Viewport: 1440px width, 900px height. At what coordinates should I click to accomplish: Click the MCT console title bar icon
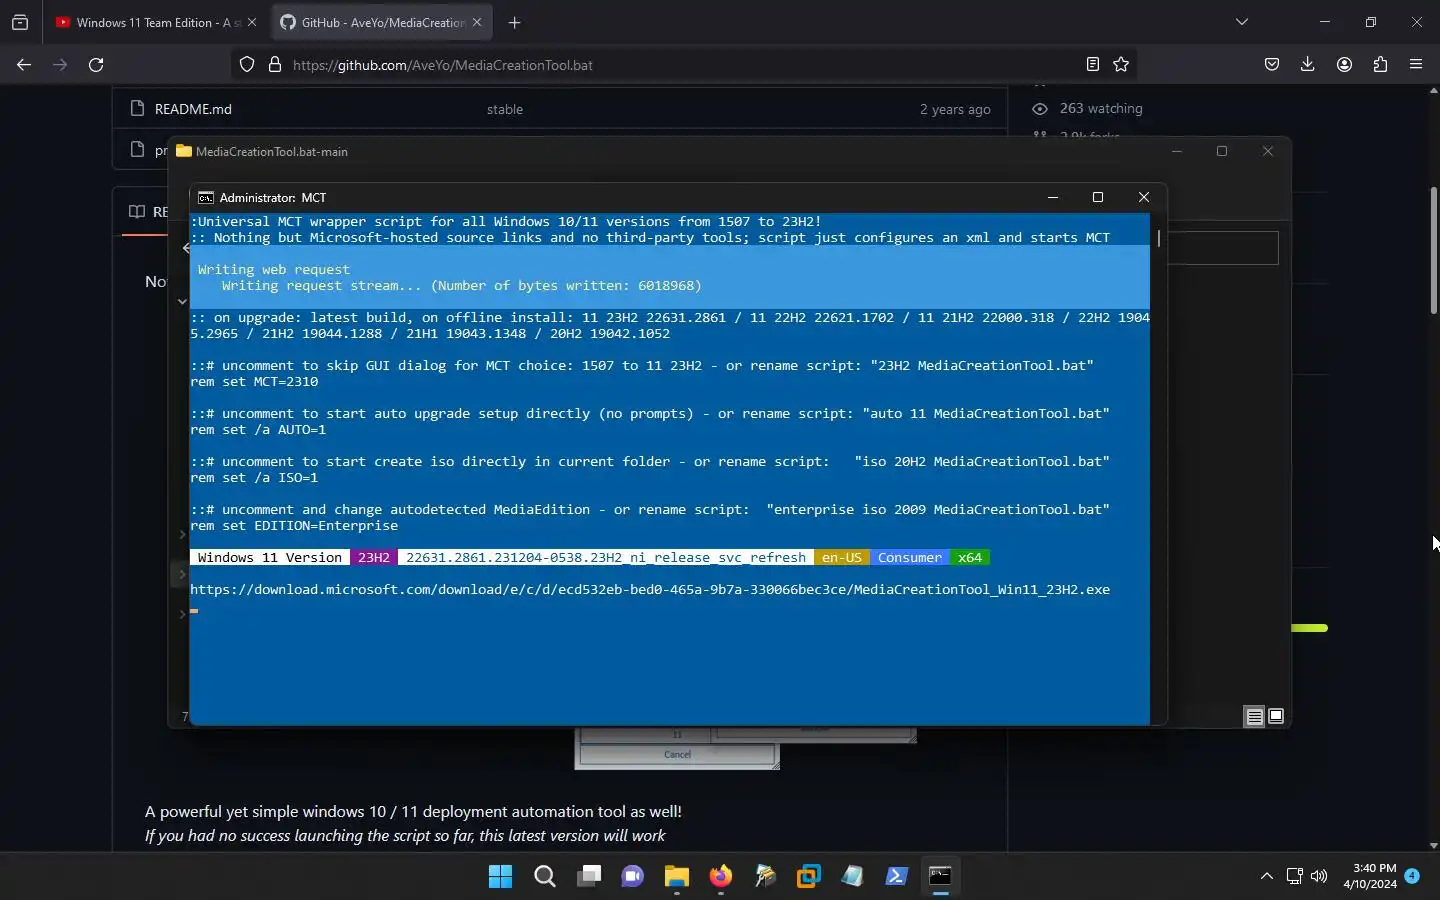click(205, 198)
